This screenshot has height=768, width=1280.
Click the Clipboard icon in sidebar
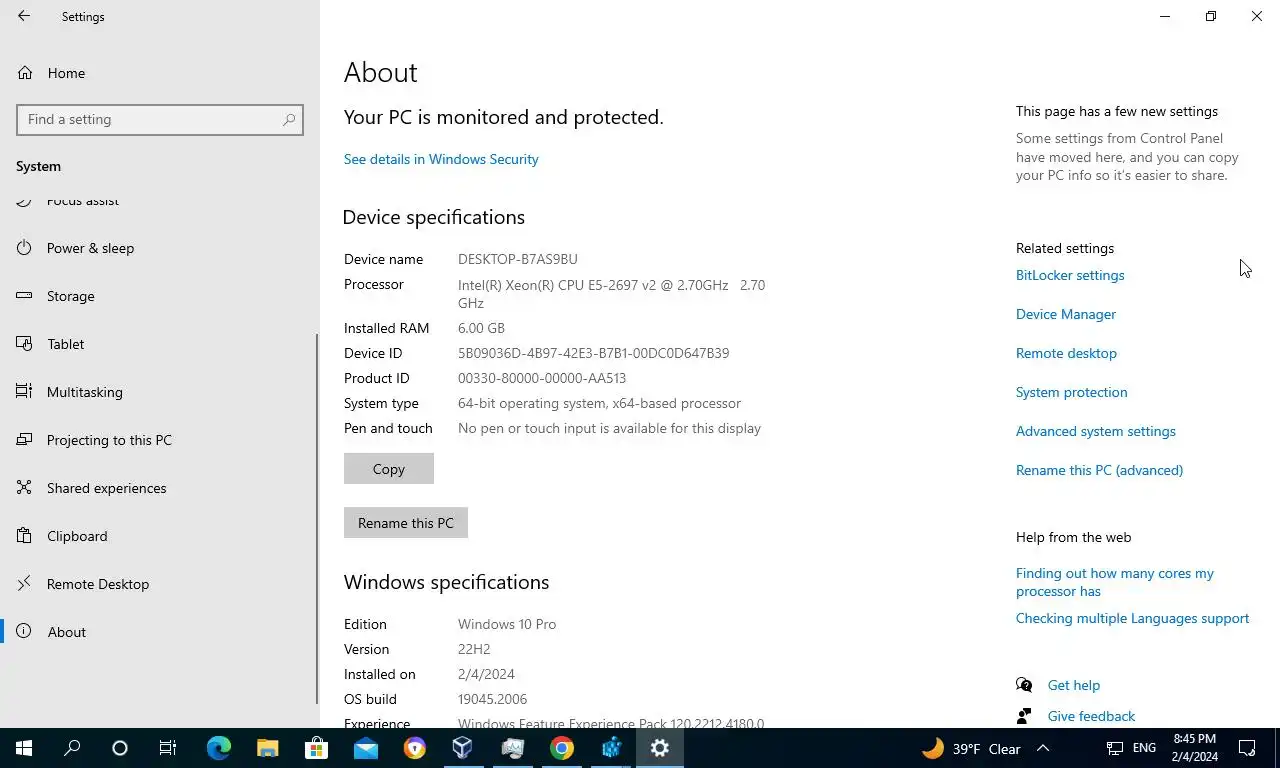25,536
